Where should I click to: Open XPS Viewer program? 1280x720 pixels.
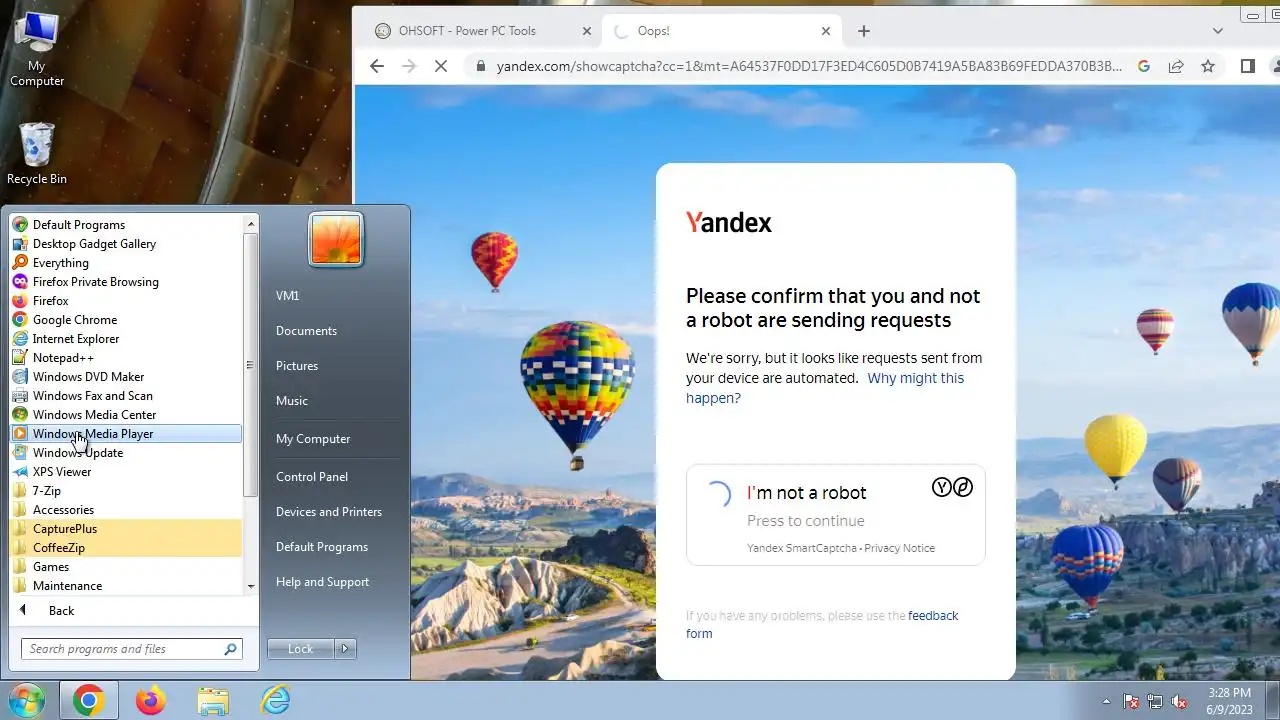(x=125, y=472)
